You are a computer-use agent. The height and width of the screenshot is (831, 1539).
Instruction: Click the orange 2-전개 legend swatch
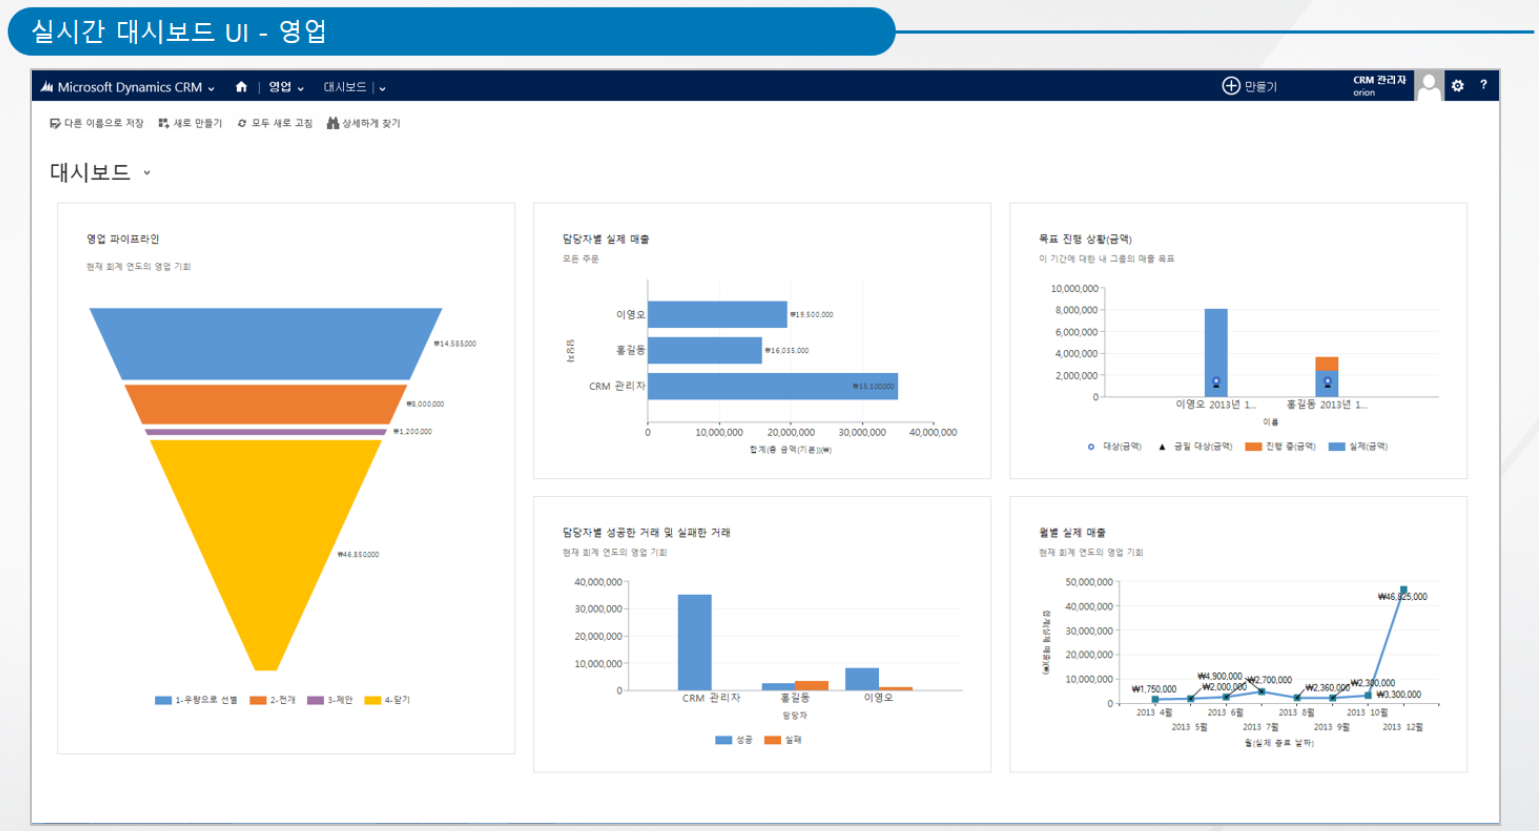click(x=258, y=700)
